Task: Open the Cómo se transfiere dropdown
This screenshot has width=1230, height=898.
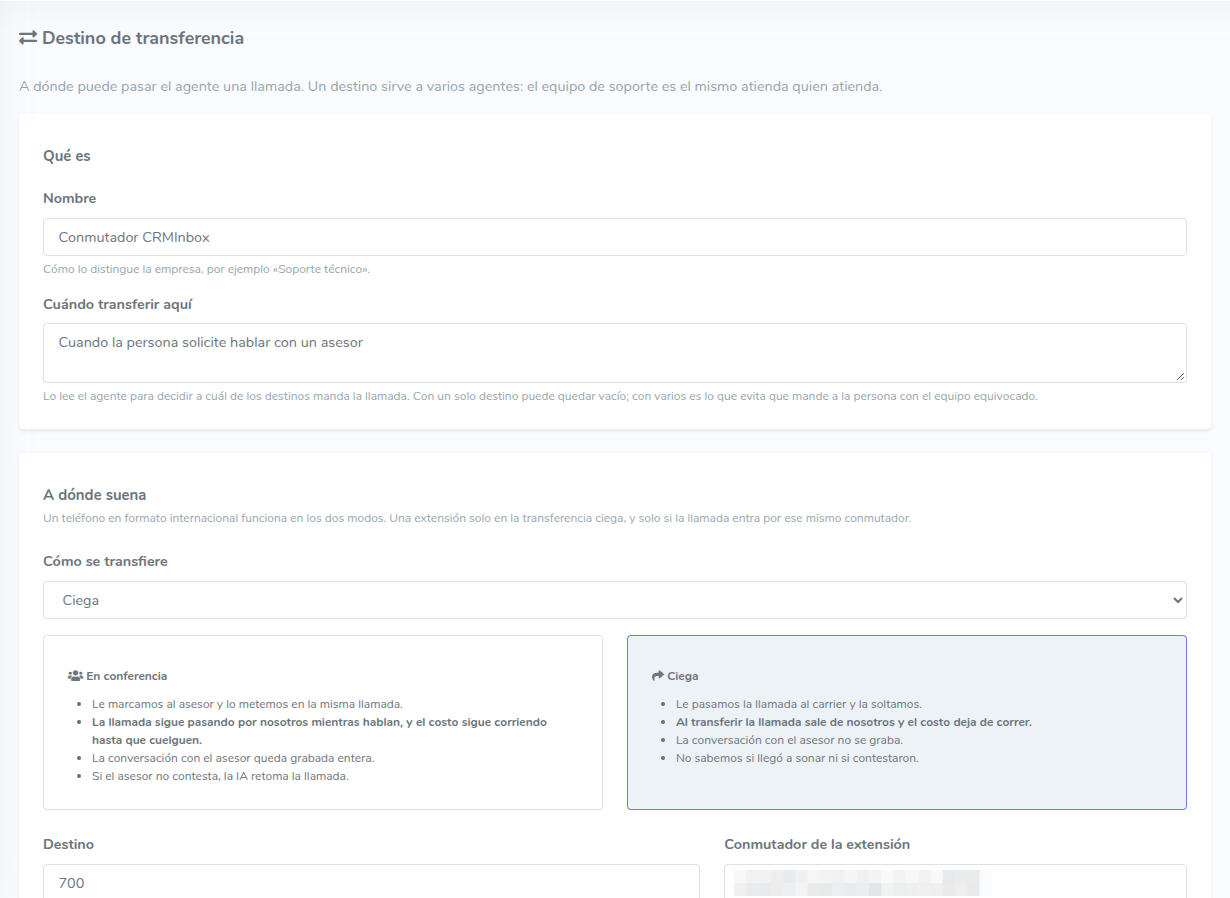Action: click(x=615, y=600)
